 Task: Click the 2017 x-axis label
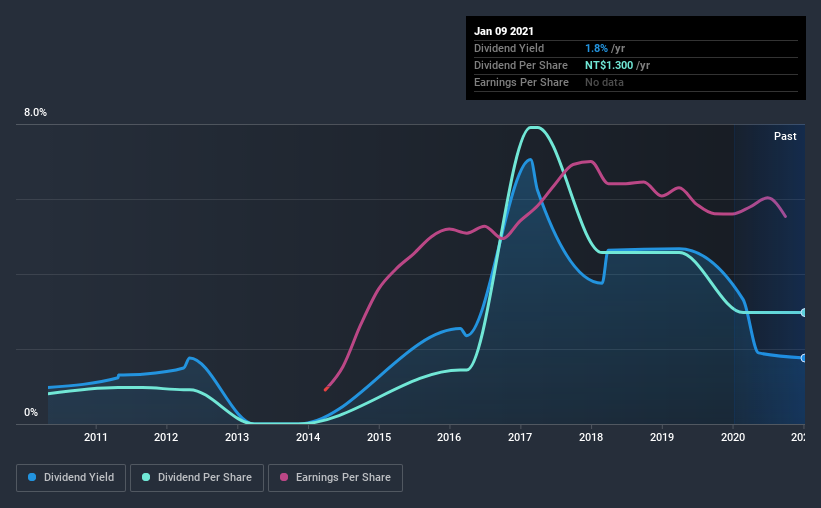pyautogui.click(x=520, y=437)
